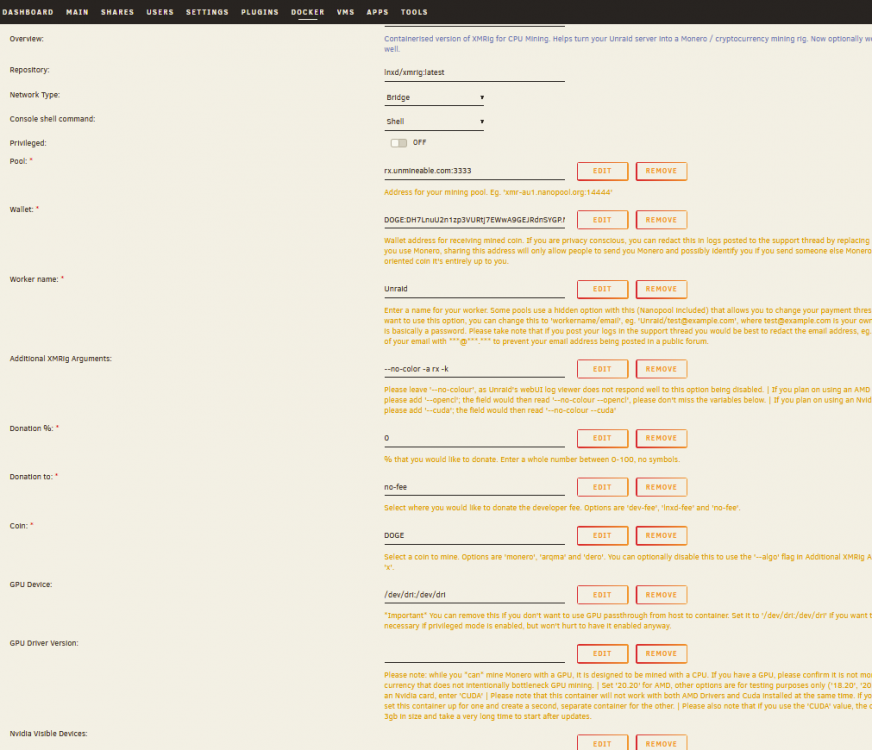The height and width of the screenshot is (750, 872).
Task: Go to the Users tab
Action: [160, 12]
